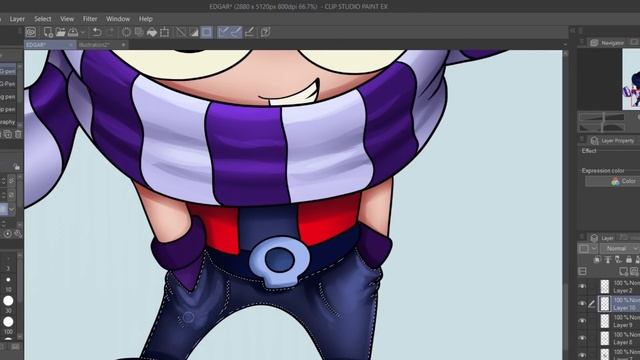Toggle Show selection border
640x360 pixels.
tap(207, 32)
